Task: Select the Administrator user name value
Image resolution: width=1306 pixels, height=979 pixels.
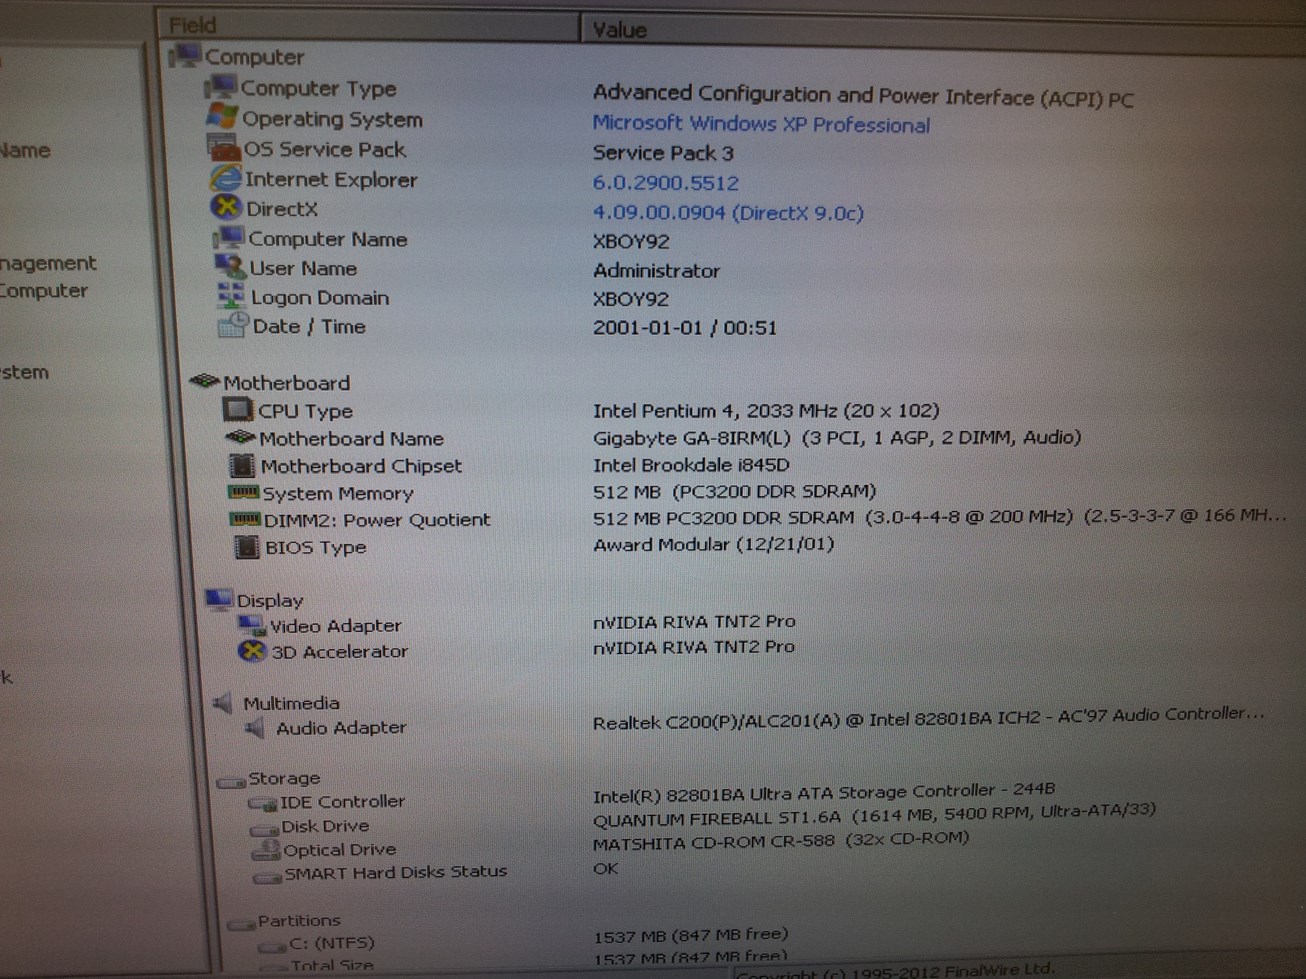Action: click(656, 270)
